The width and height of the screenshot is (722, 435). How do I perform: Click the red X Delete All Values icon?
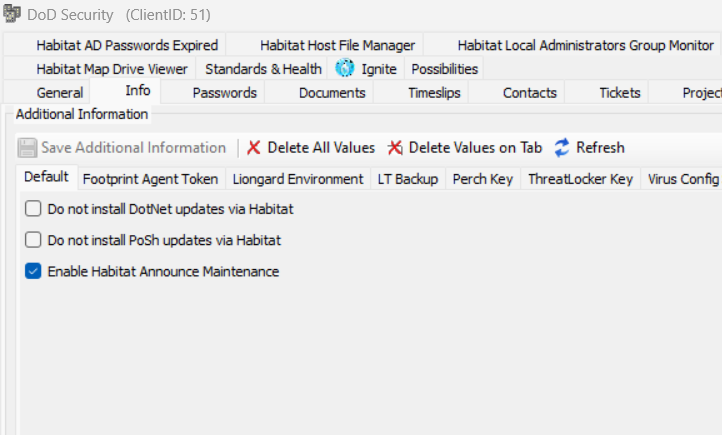click(254, 148)
